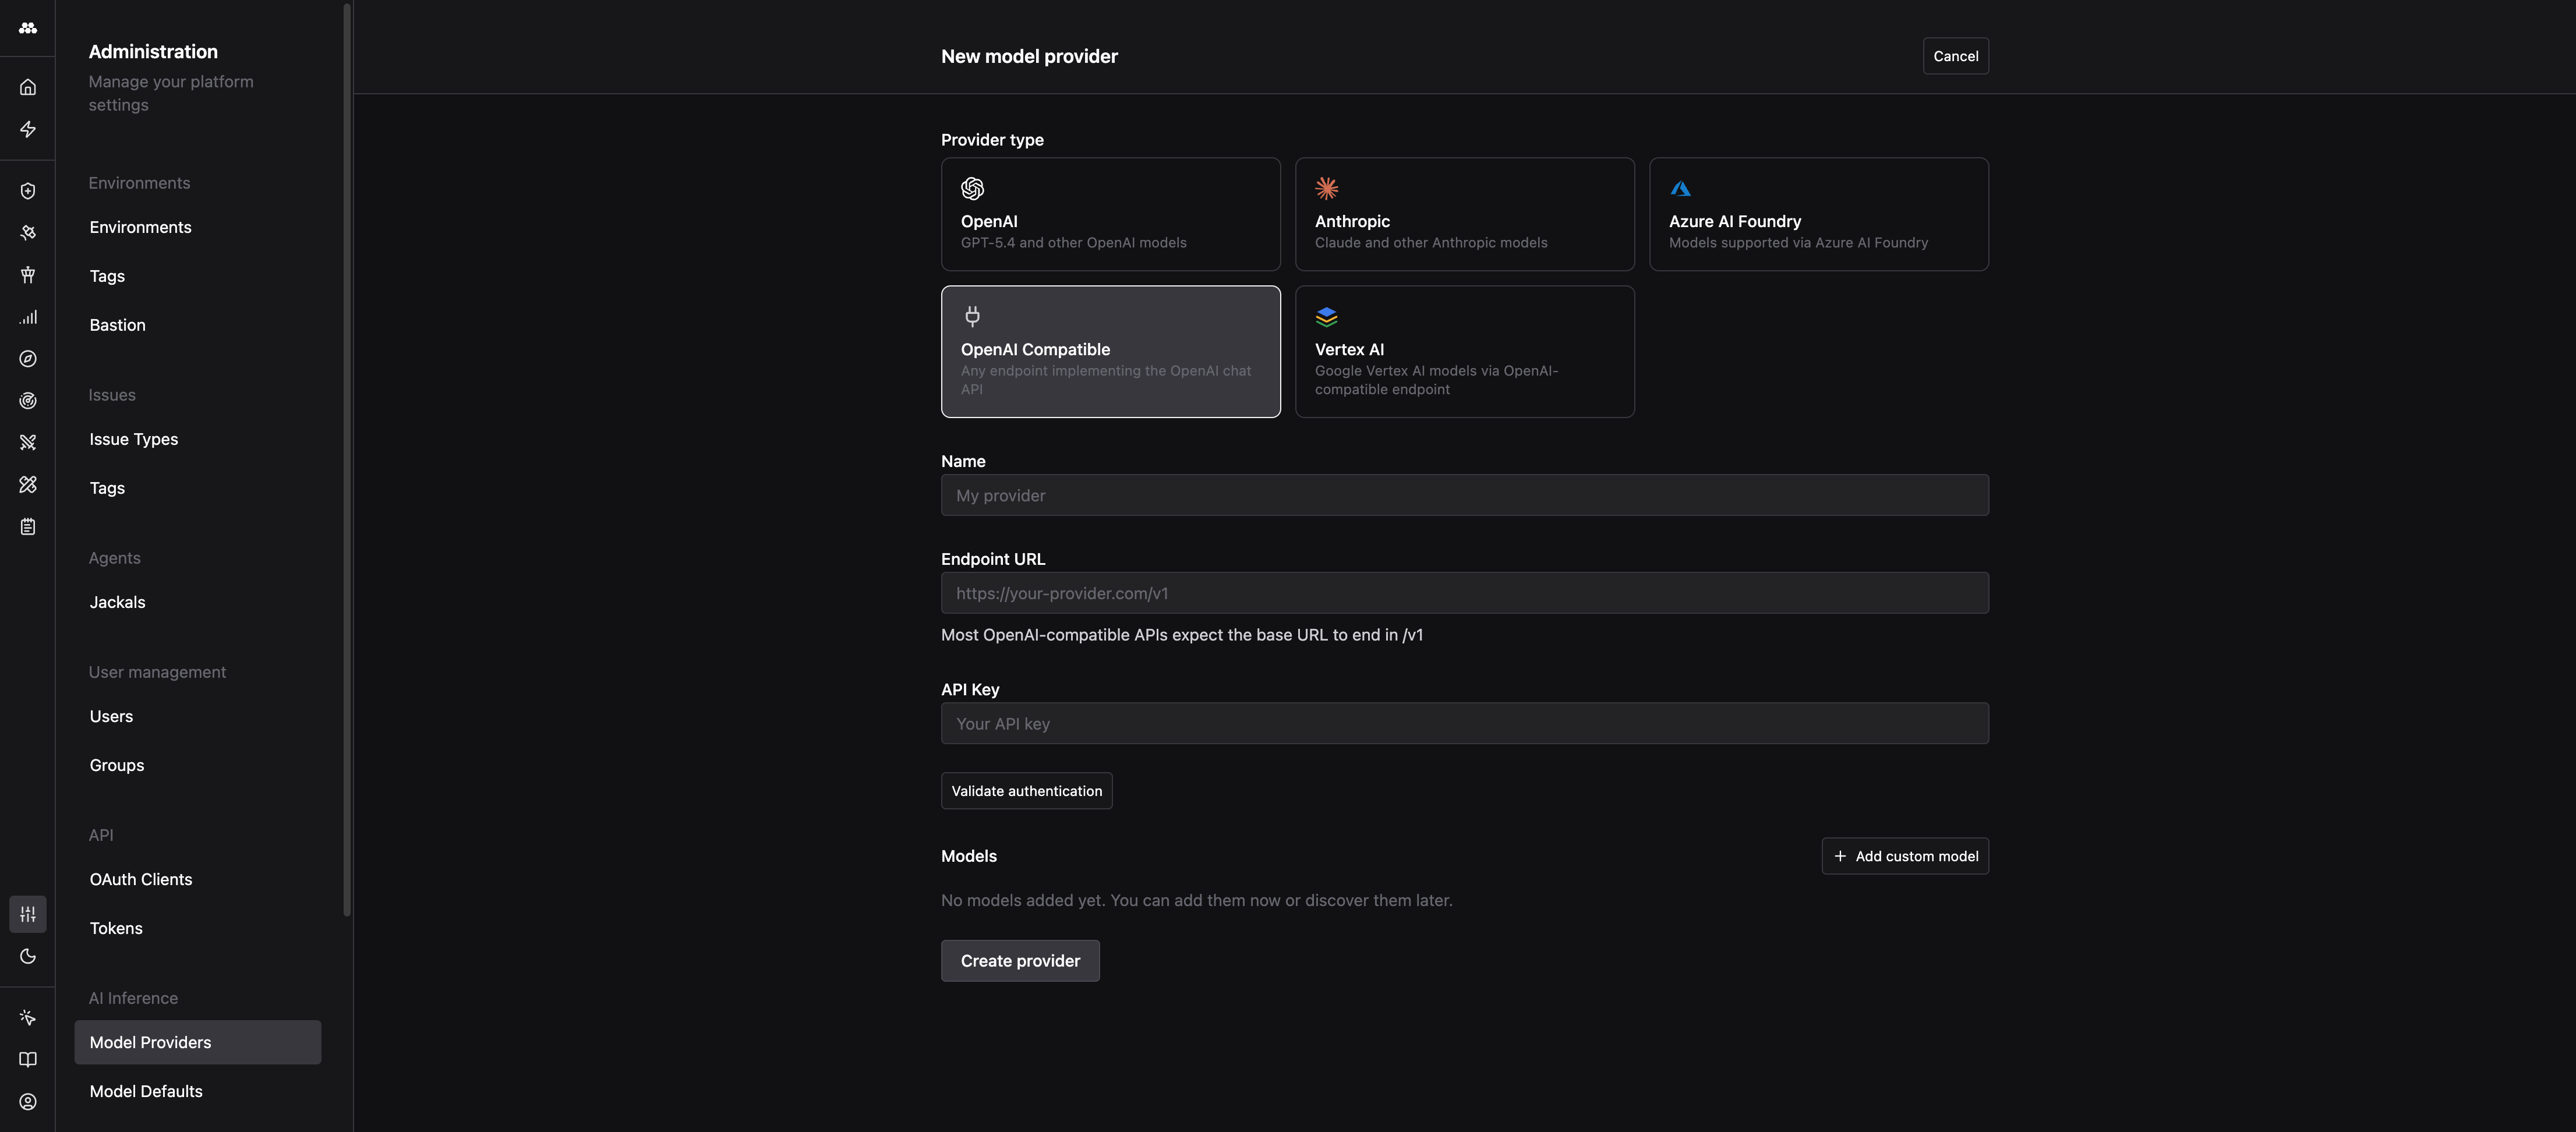Image resolution: width=2576 pixels, height=1132 pixels.
Task: Toggle dark mode with the moon icon
Action: (x=28, y=956)
